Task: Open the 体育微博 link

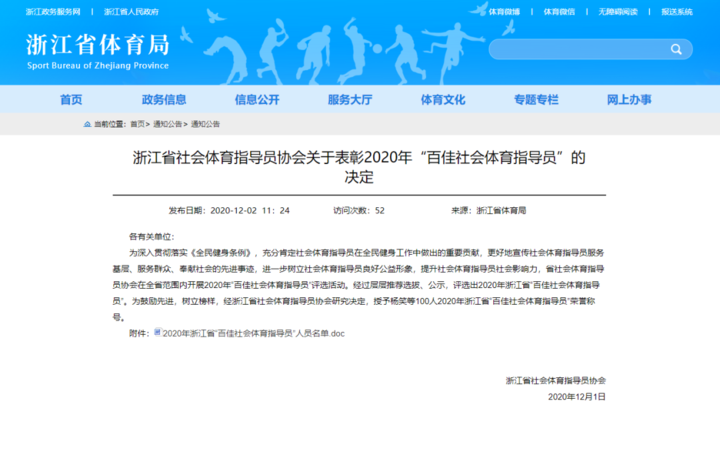Action: pyautogui.click(x=504, y=12)
